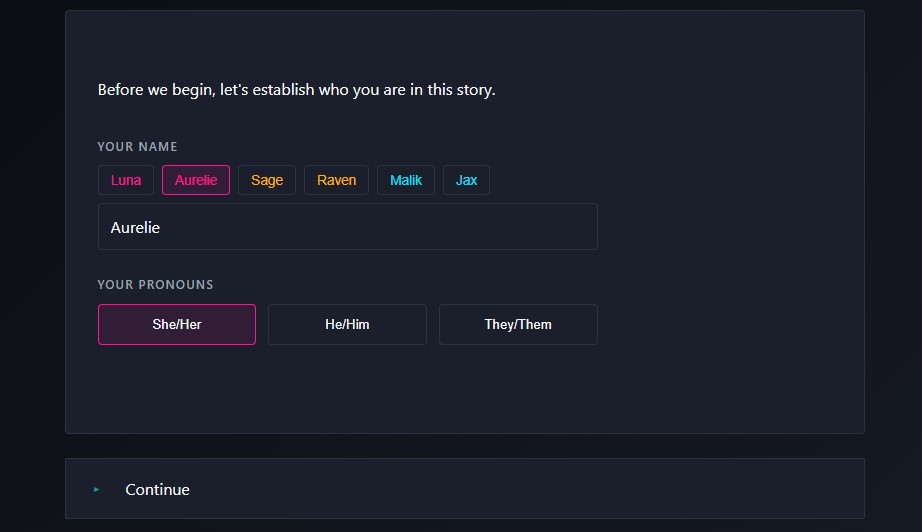922x532 pixels.
Task: Select the Jax name chip
Action: coord(466,181)
